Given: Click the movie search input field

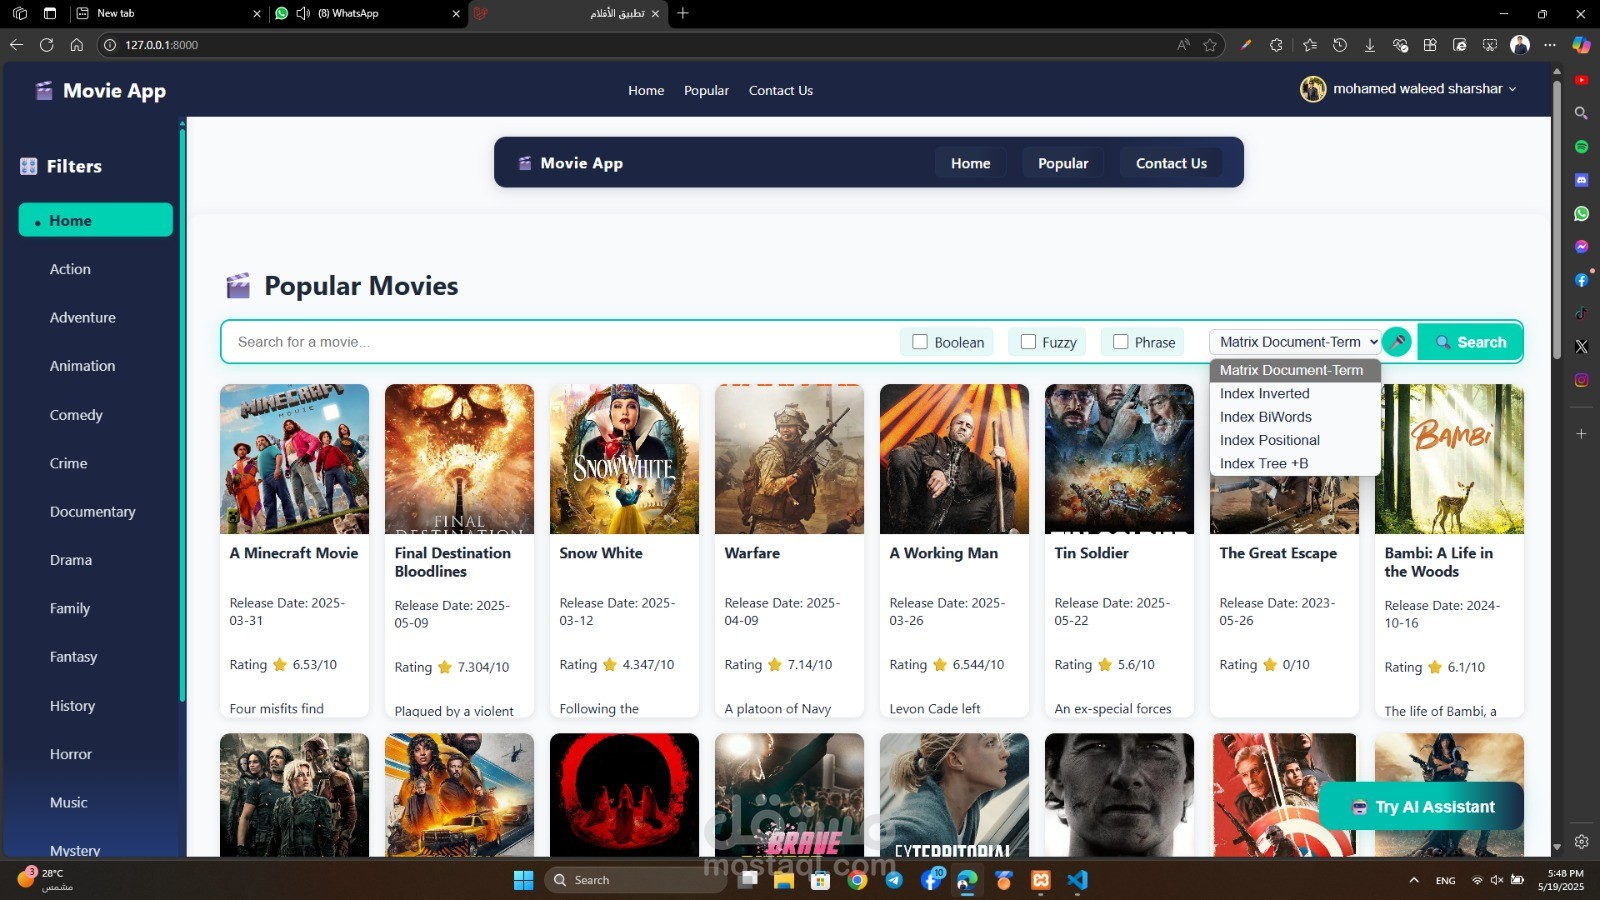Looking at the screenshot, I should (560, 342).
